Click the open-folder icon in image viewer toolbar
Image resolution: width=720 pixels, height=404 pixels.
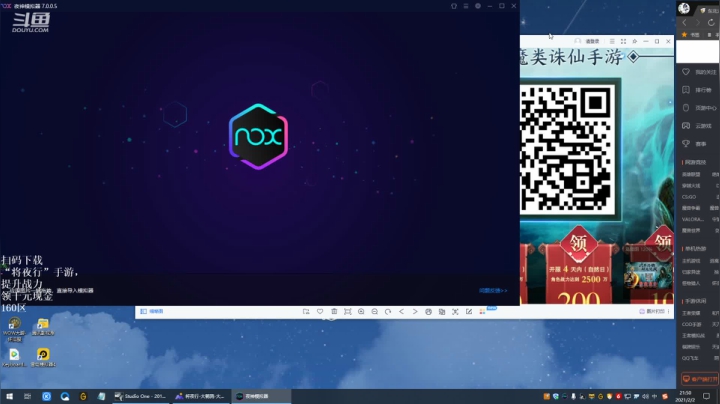point(306,311)
